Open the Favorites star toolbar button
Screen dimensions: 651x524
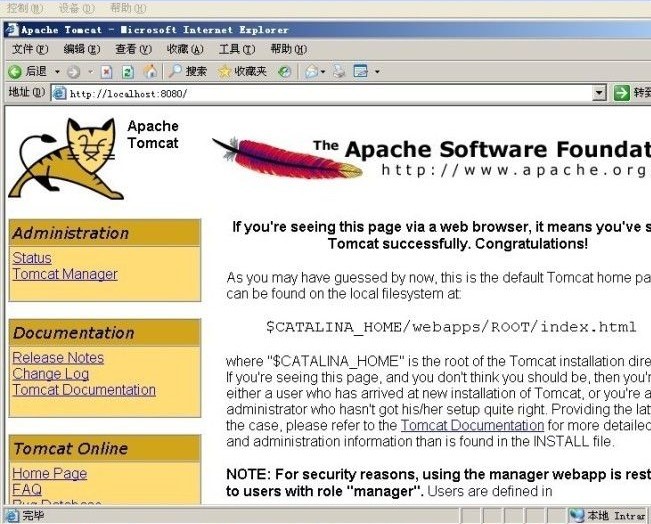pos(242,71)
